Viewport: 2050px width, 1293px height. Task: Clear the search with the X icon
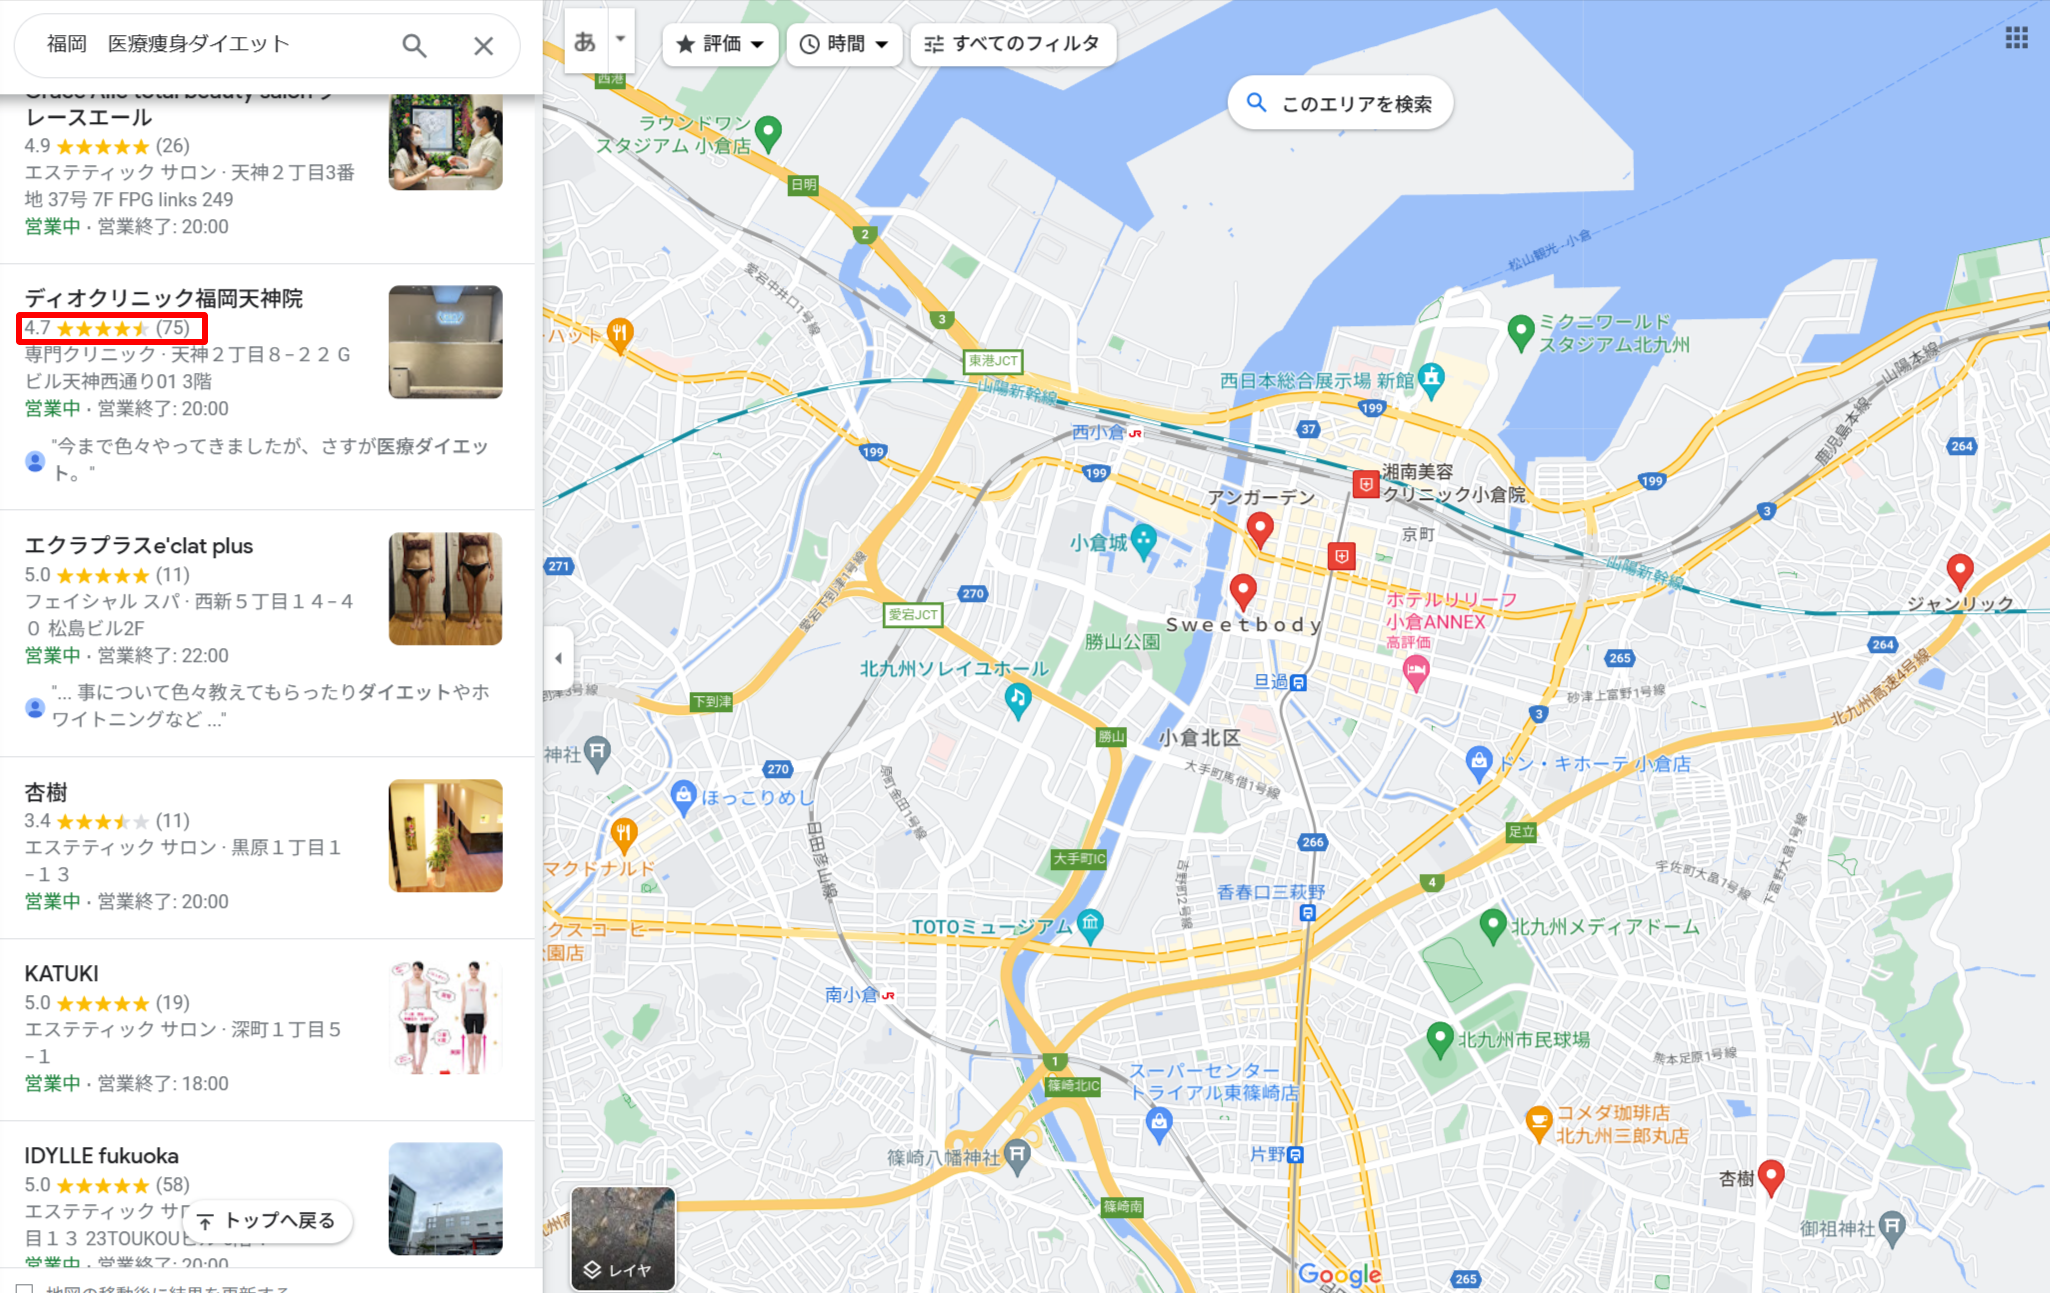click(483, 45)
